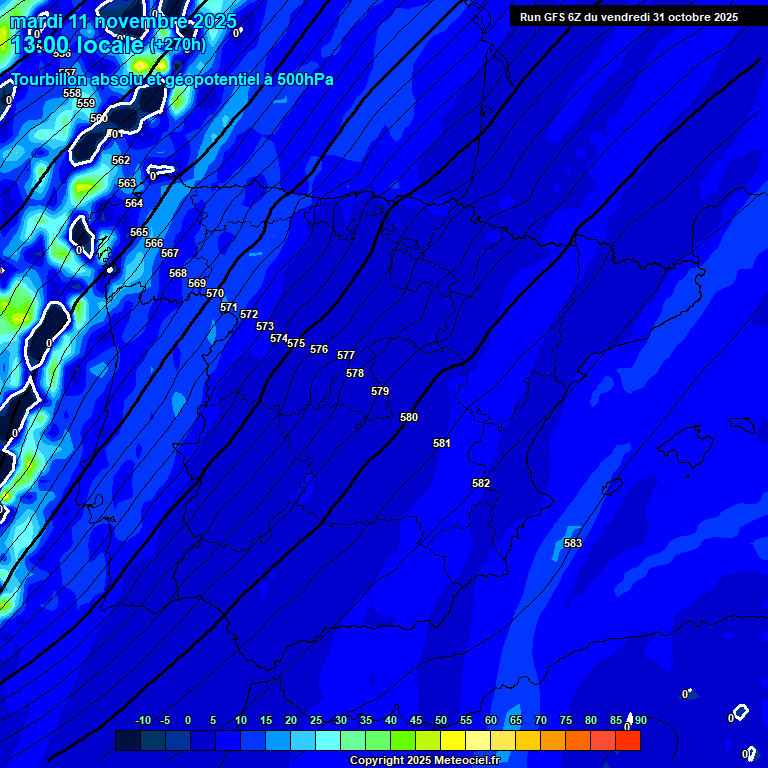The image size is (768, 768).
Task: Select the 580 contour label on the map
Action: [409, 417]
